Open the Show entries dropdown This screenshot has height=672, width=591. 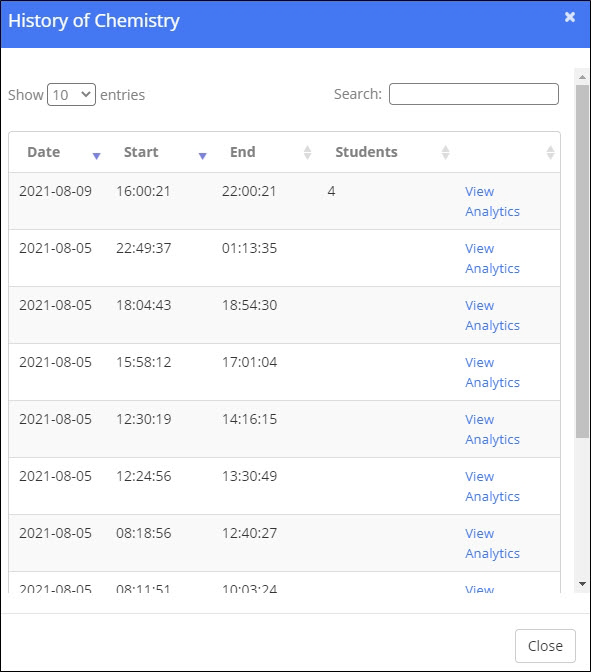pos(71,94)
